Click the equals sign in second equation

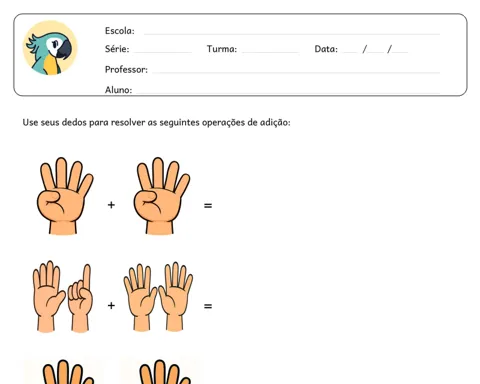point(208,306)
